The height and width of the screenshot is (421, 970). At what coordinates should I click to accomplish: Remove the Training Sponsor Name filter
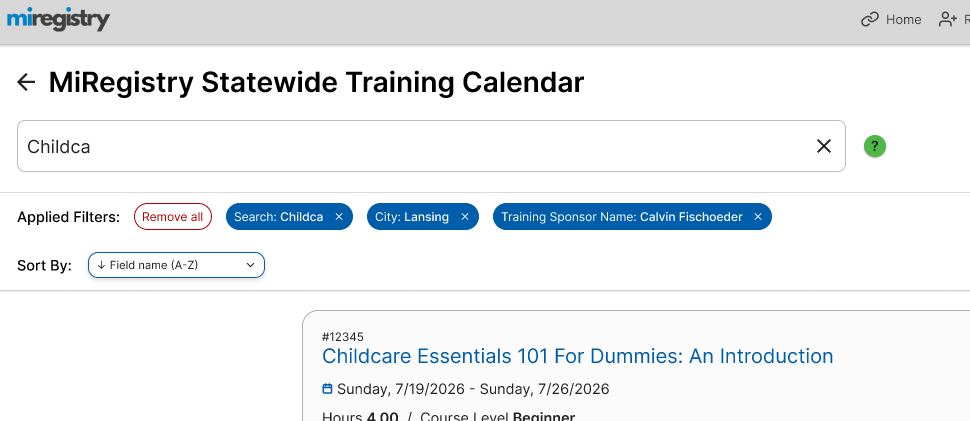(x=758, y=217)
